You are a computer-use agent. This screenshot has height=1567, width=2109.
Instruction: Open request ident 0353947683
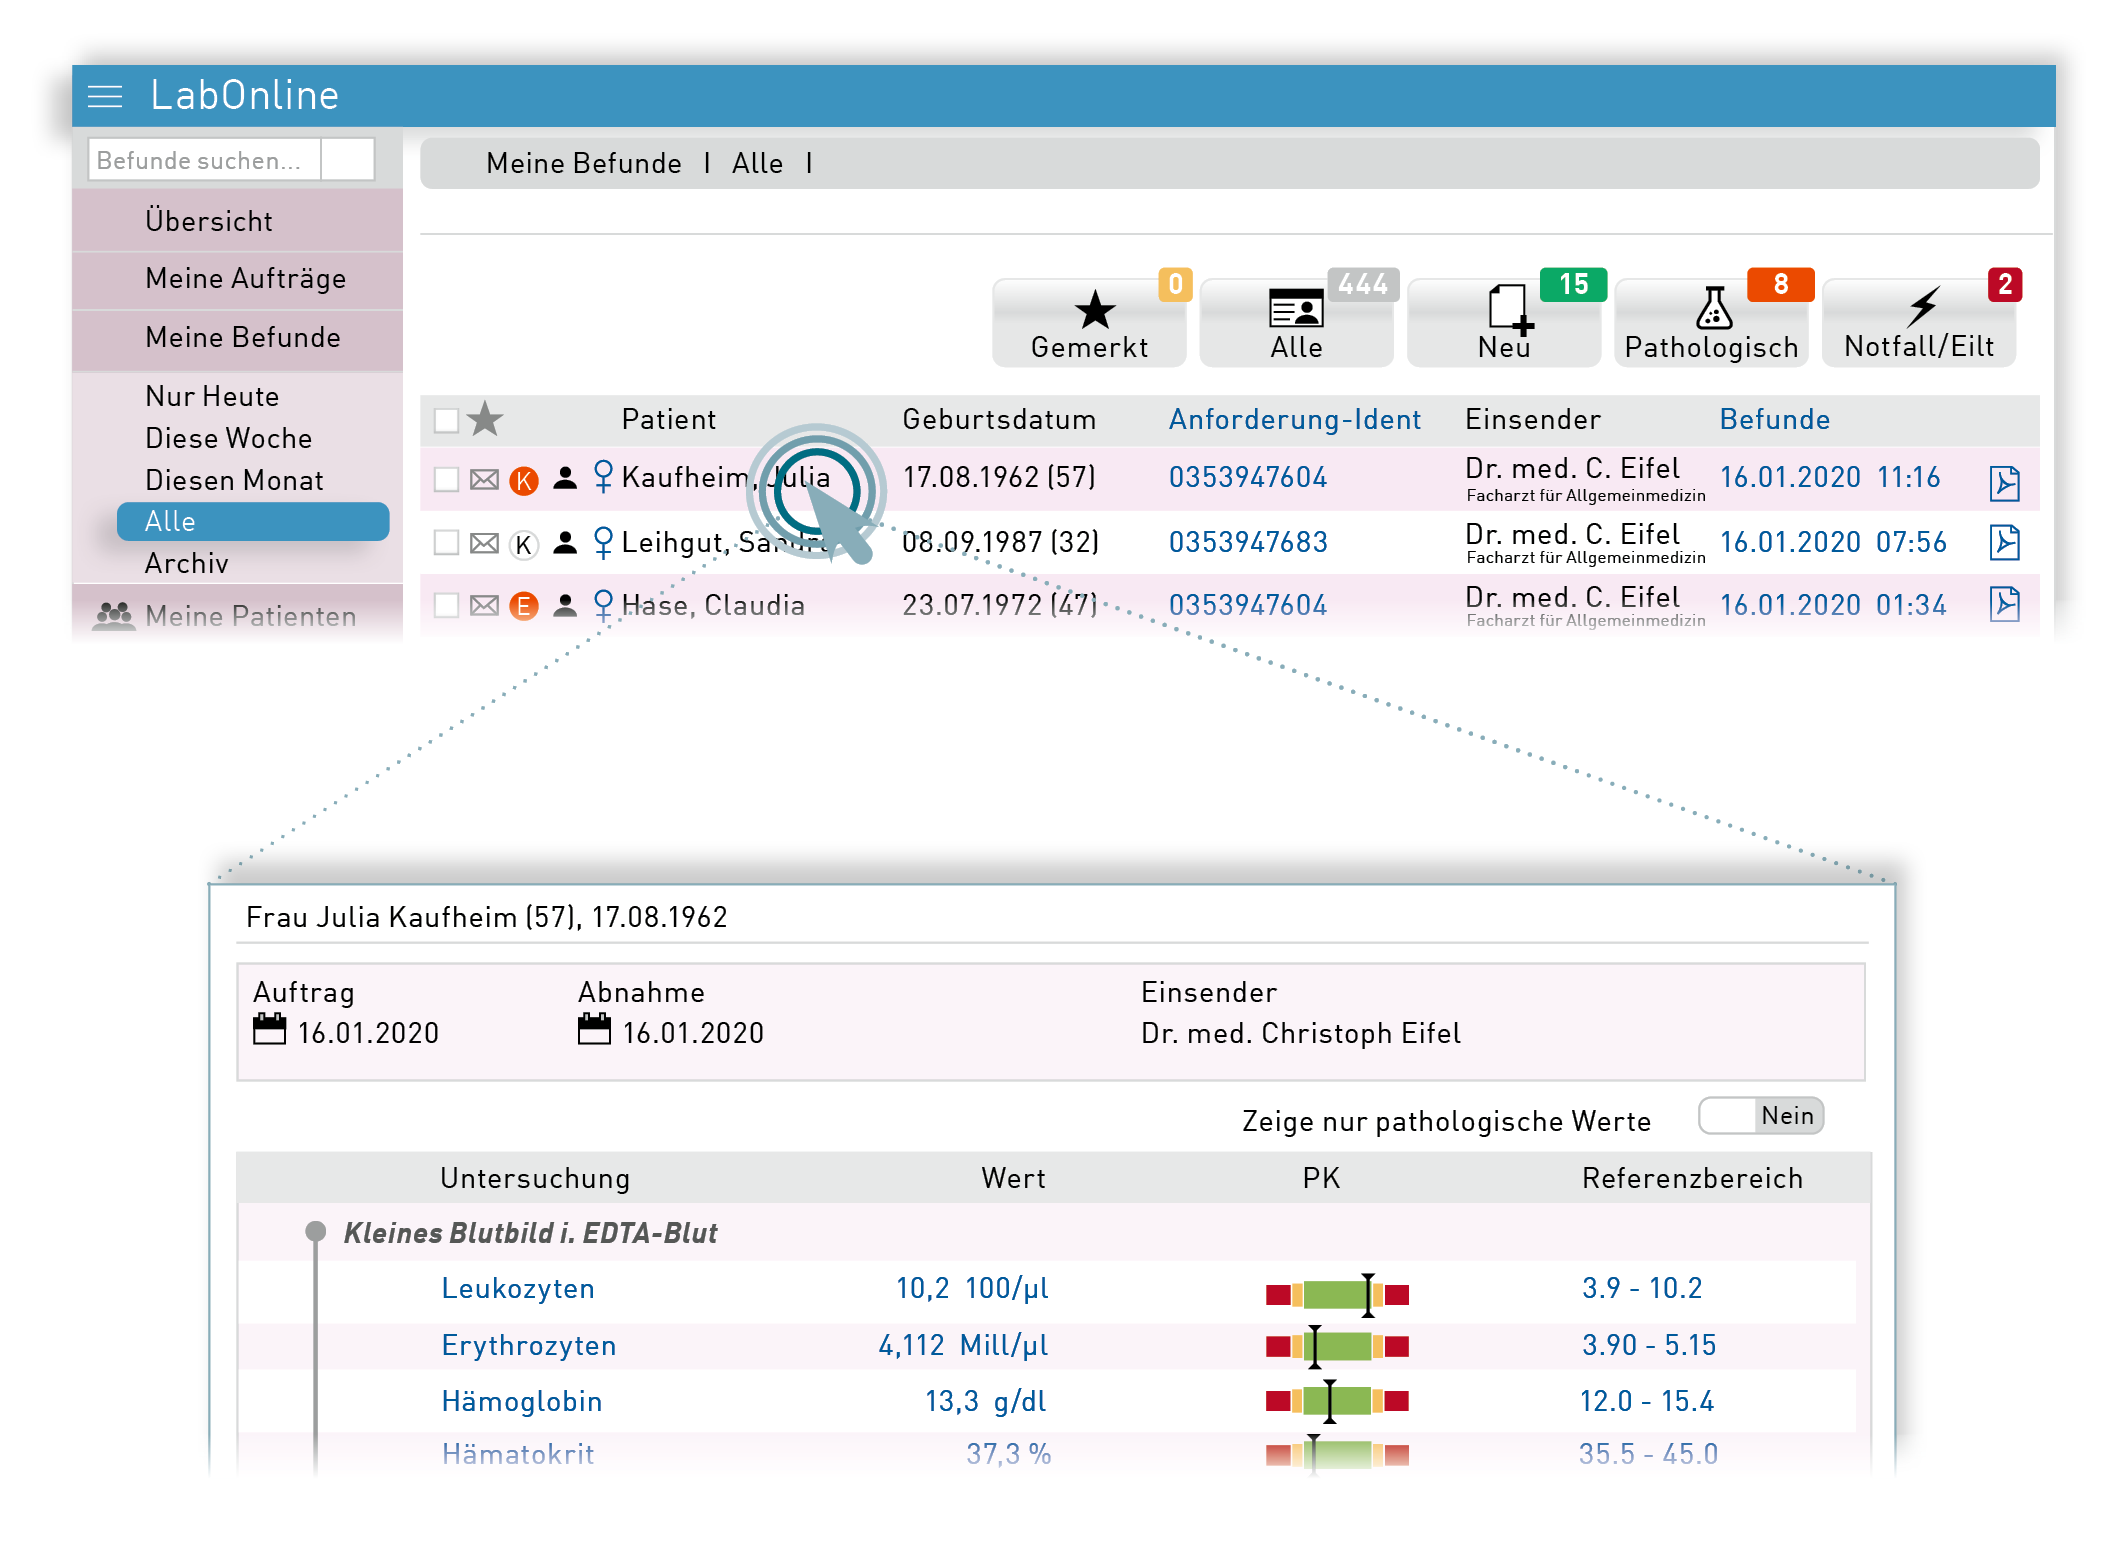click(1248, 542)
